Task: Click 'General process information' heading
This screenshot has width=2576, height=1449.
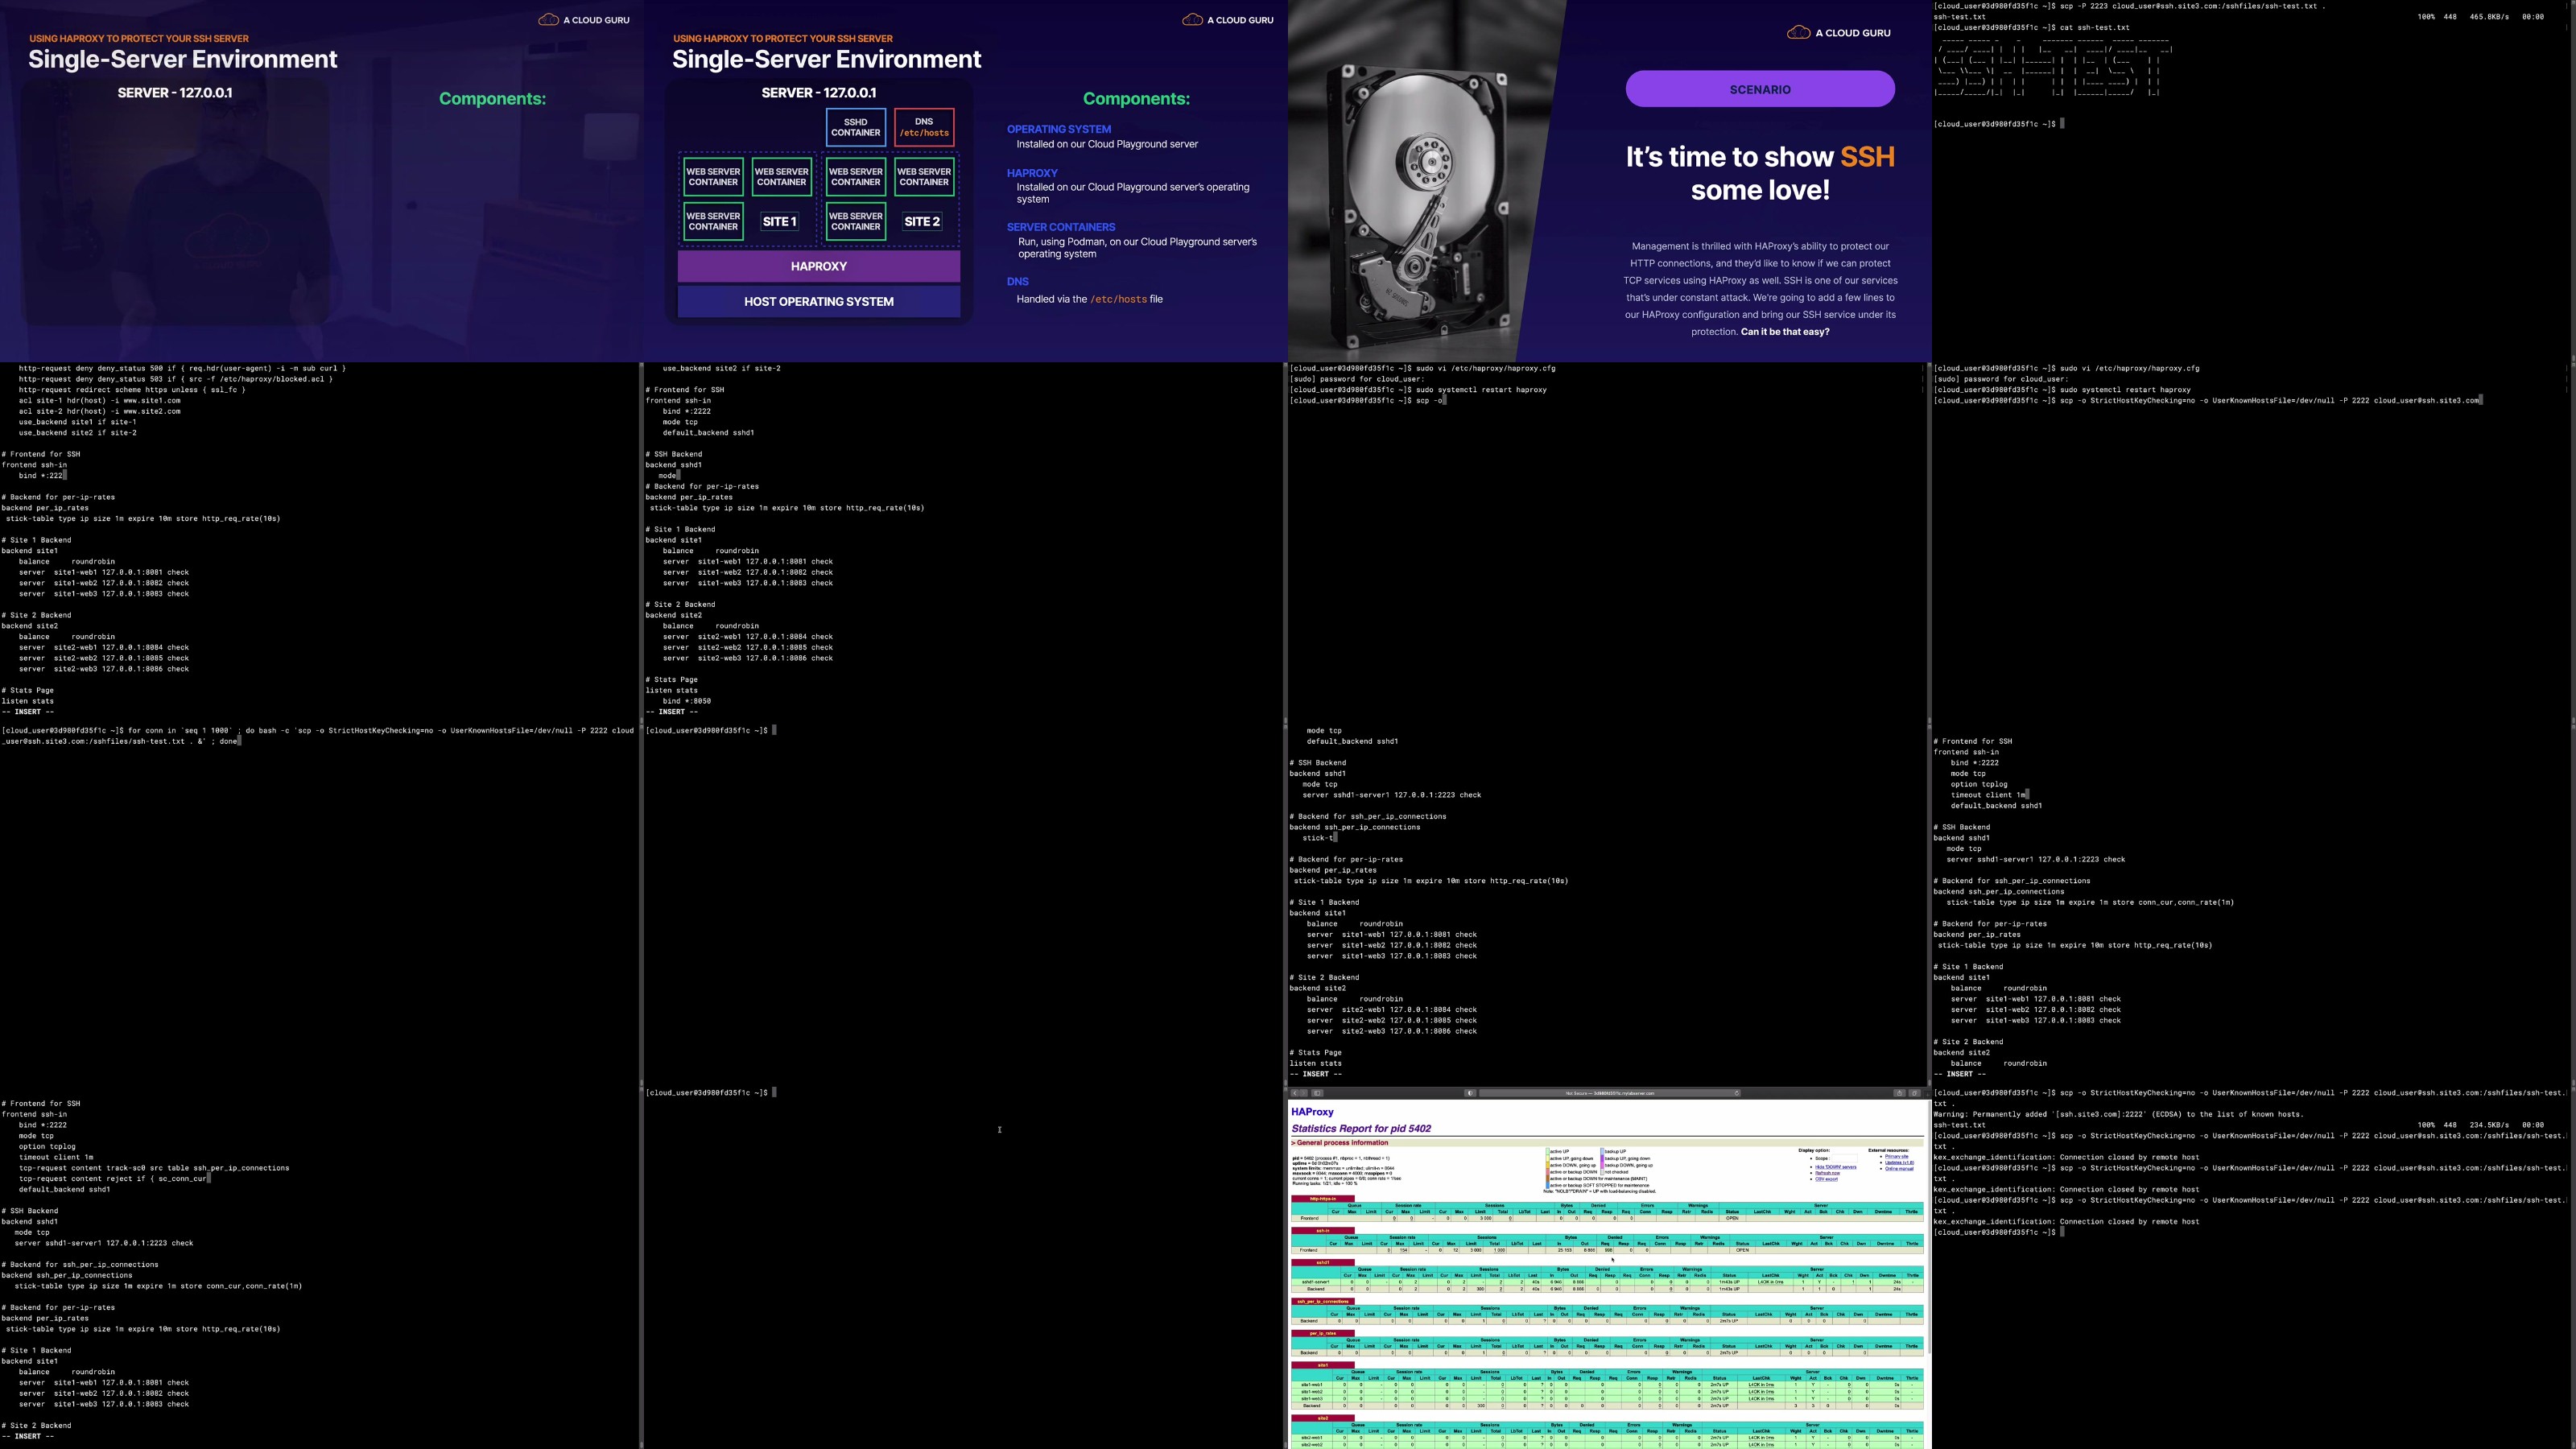Action: [1340, 1142]
